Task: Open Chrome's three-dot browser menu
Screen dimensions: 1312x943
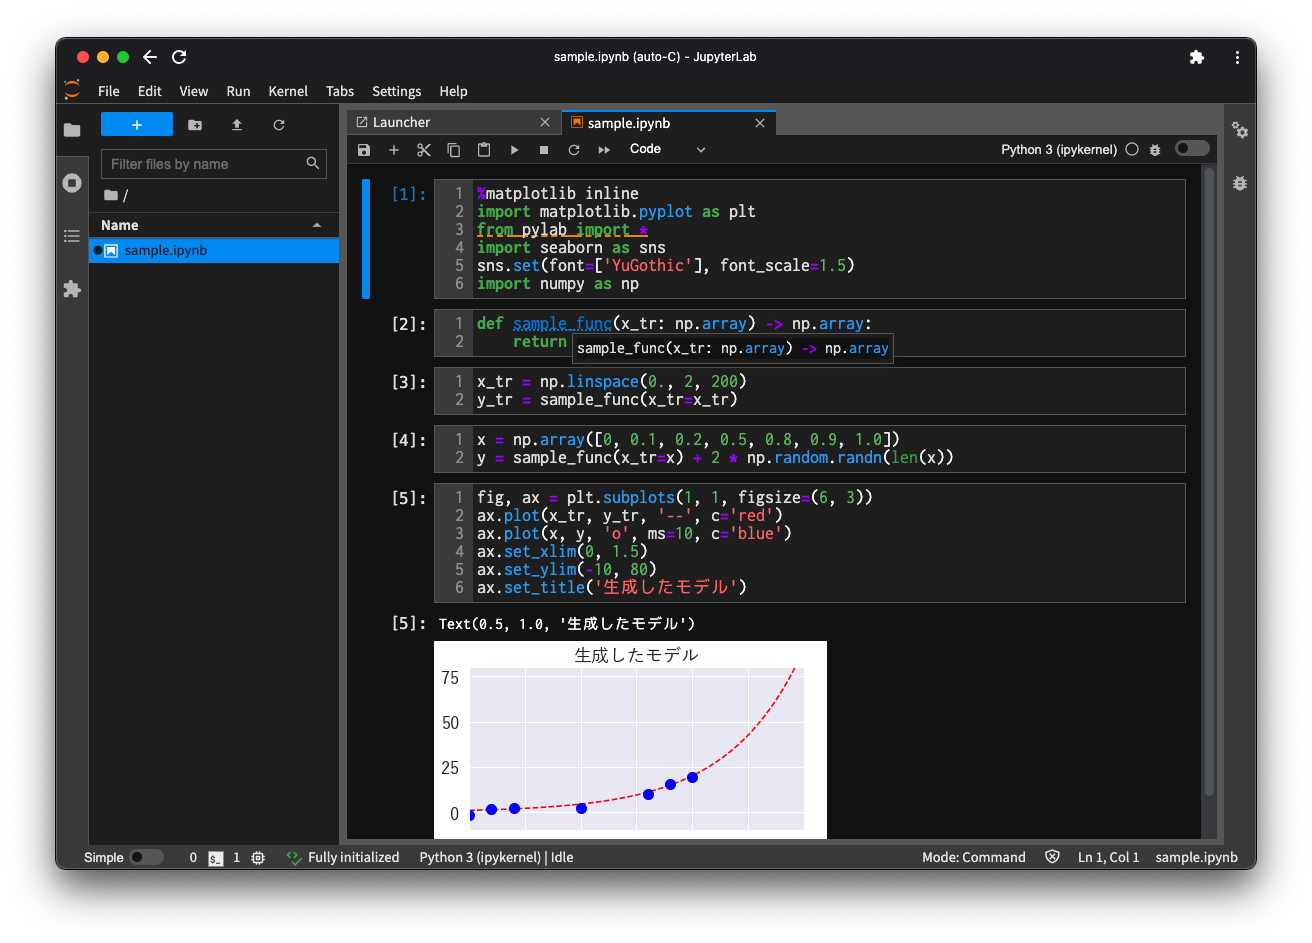Action: (1237, 57)
